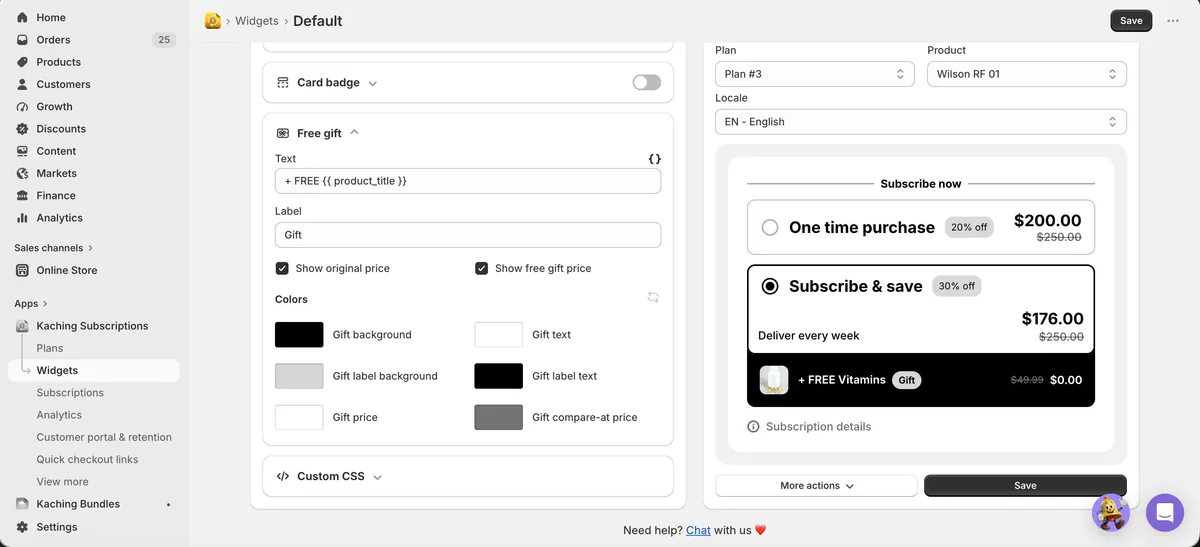Open the More actions dropdown
The height and width of the screenshot is (547, 1200).
(x=816, y=486)
